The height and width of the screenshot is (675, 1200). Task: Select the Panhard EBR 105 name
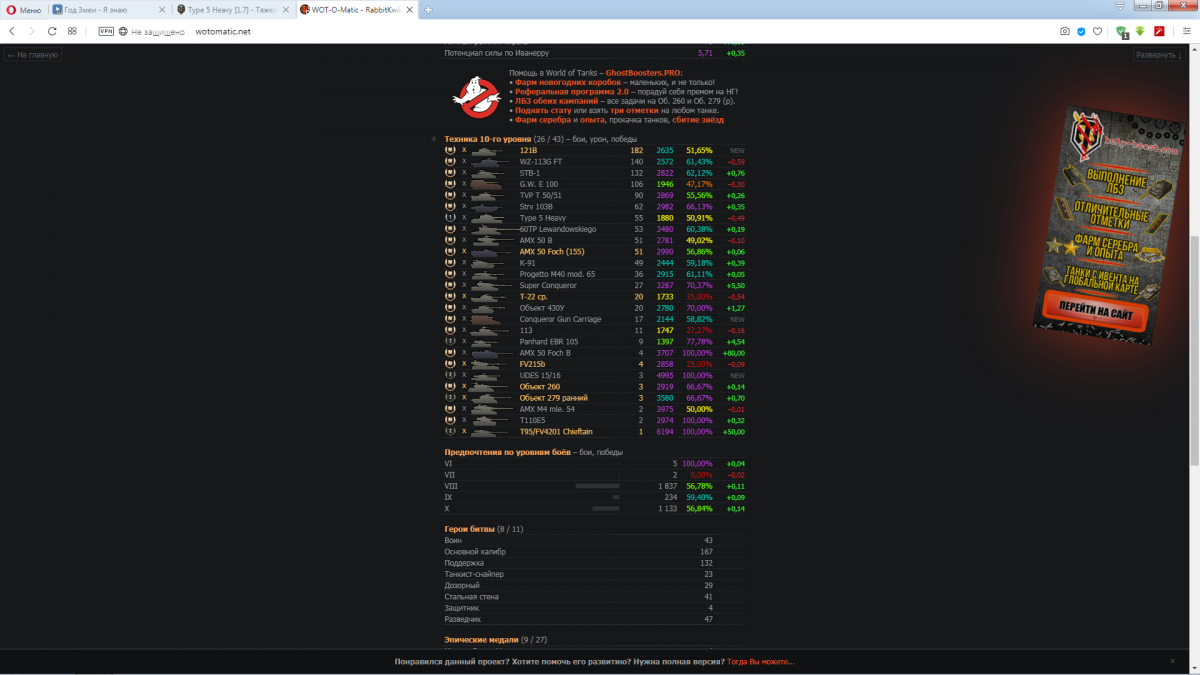[549, 341]
